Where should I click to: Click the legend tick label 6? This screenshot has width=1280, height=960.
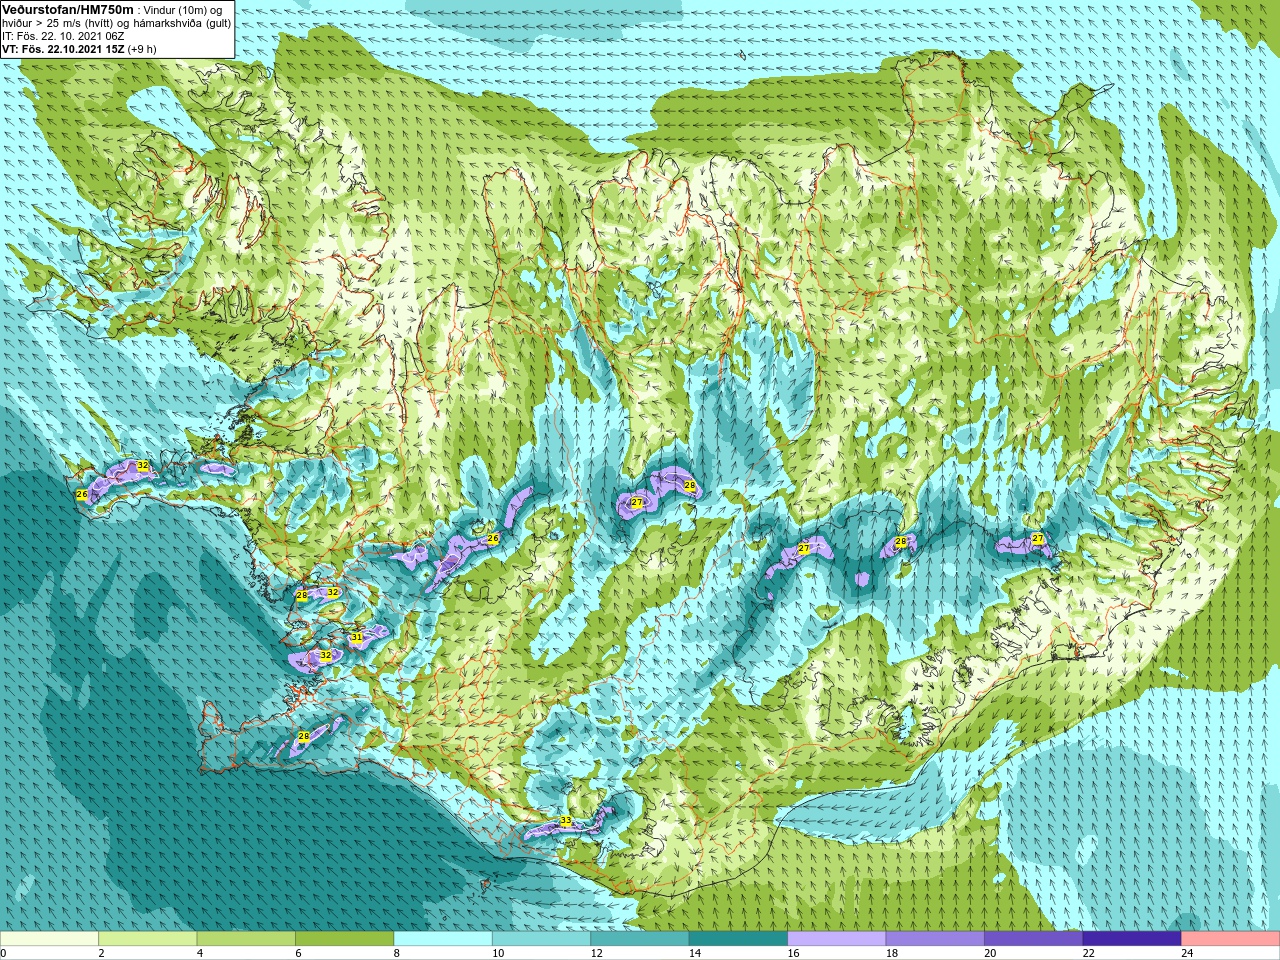point(298,953)
